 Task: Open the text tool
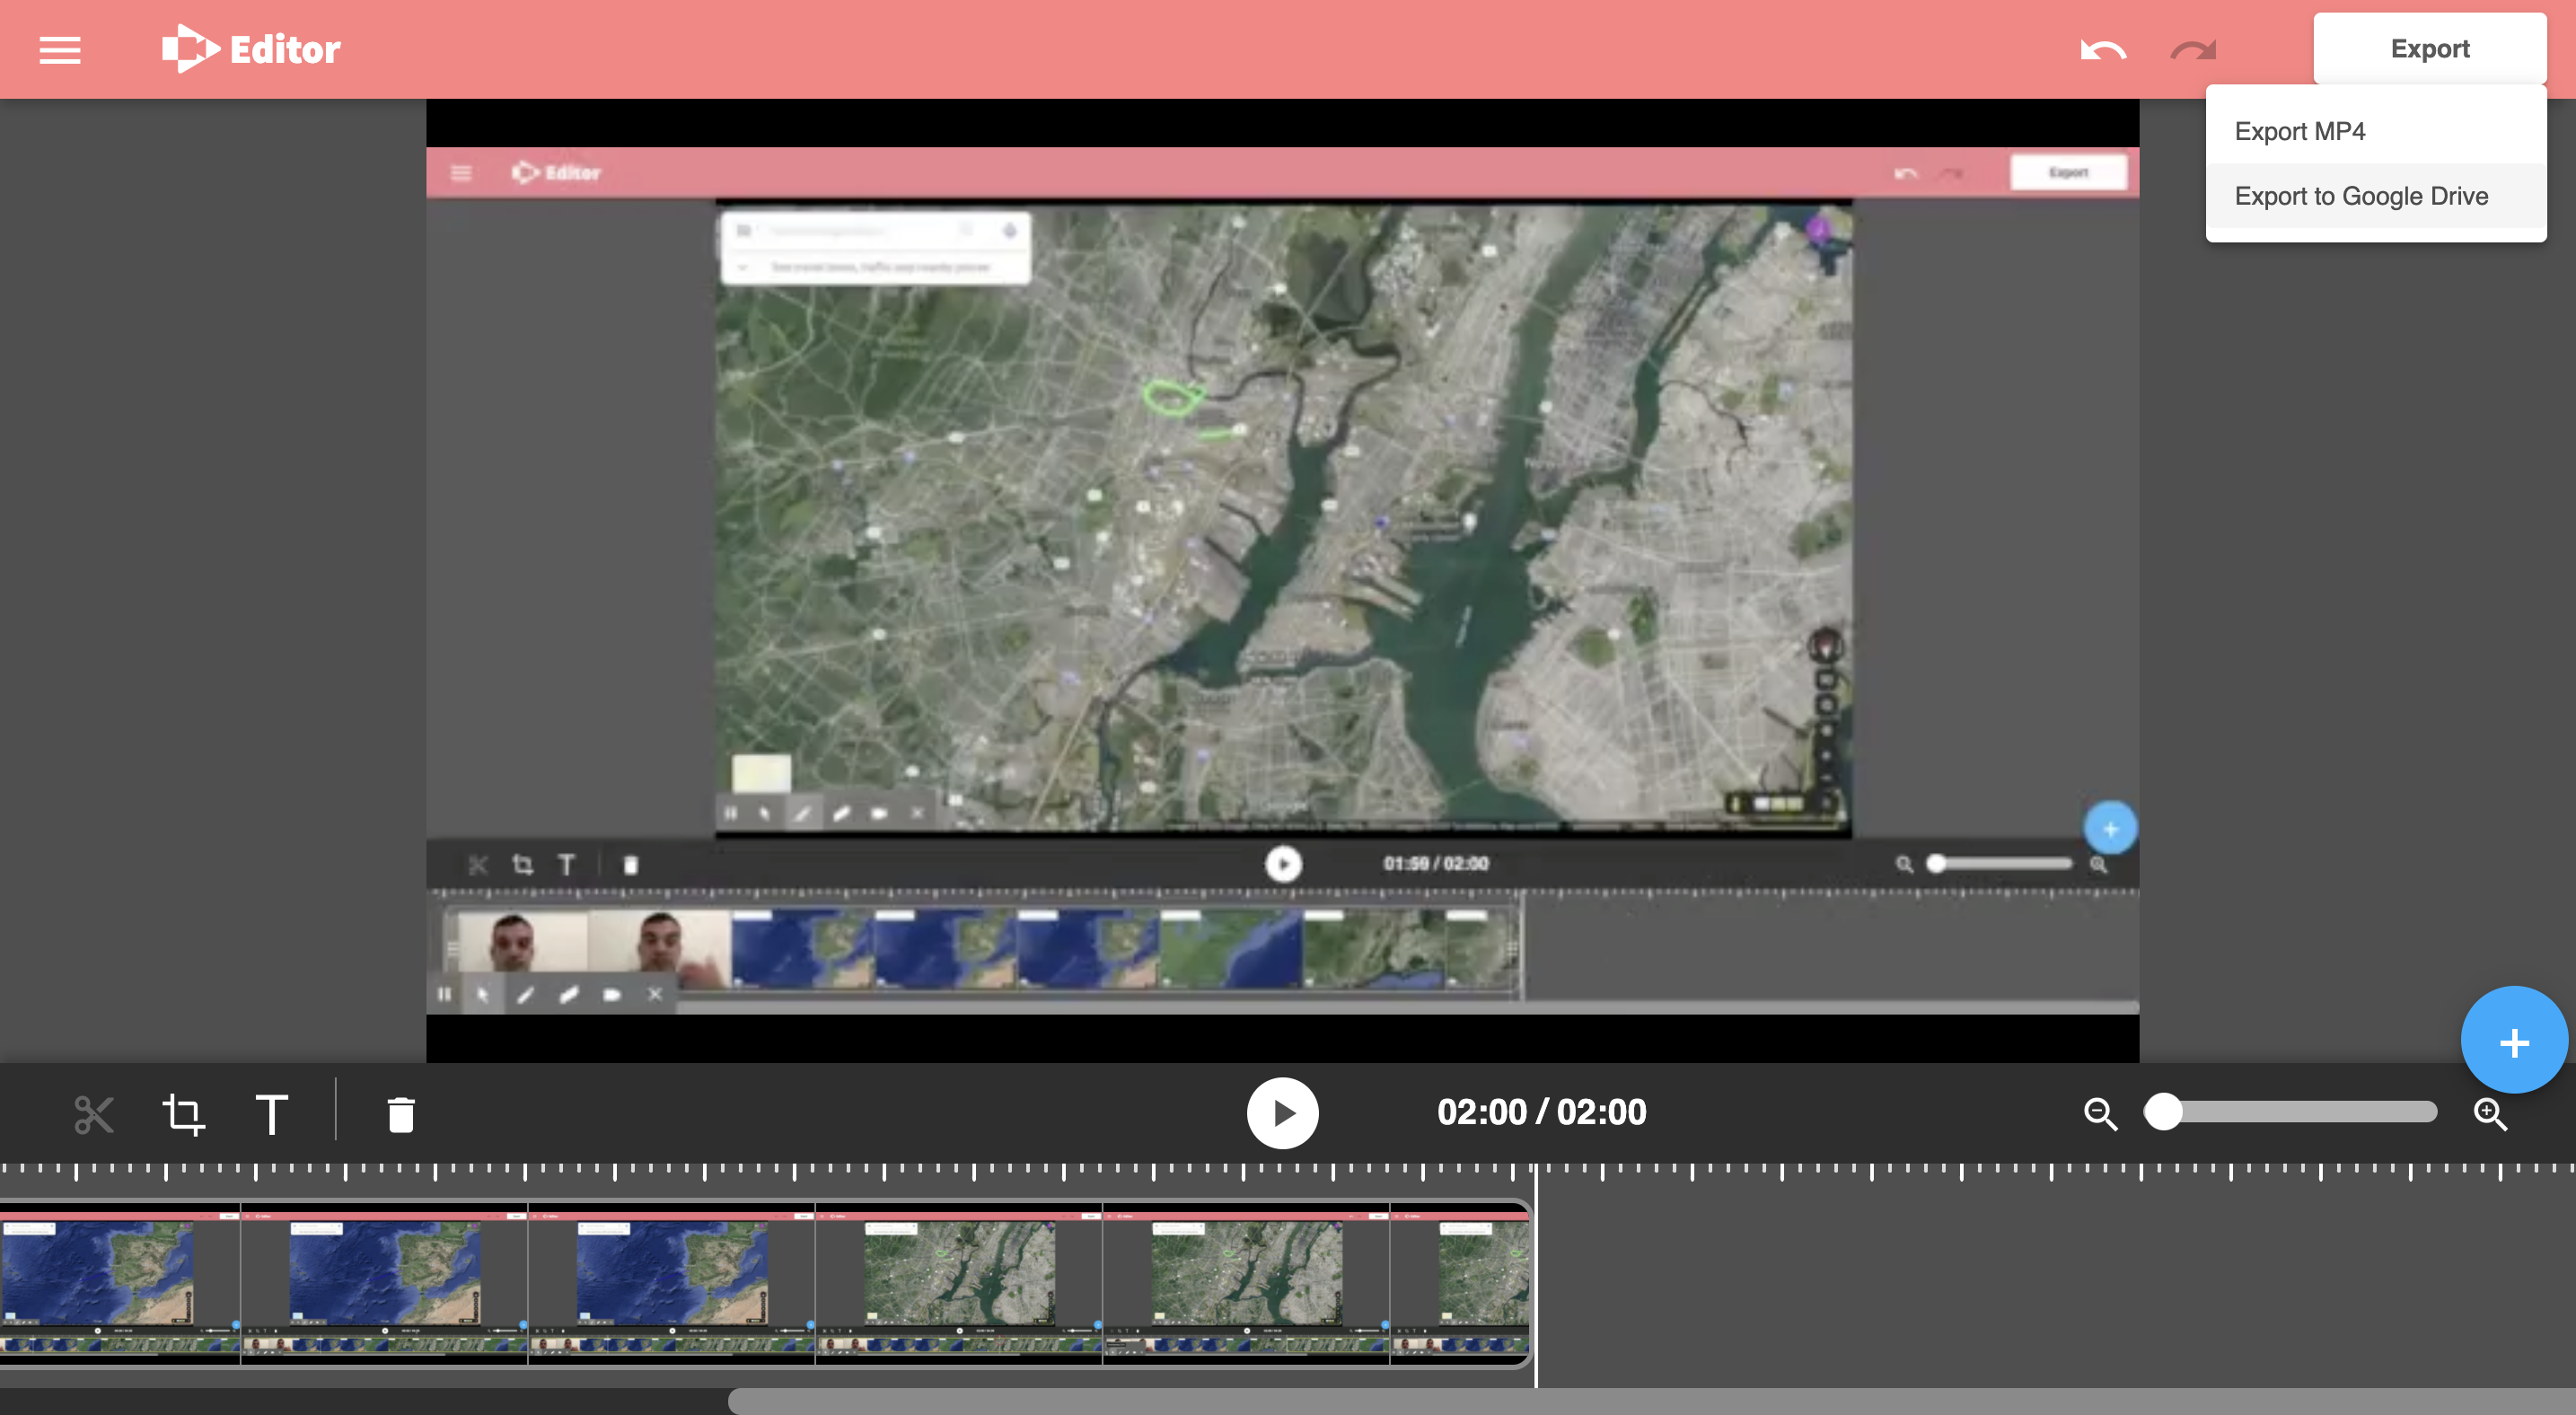271,1113
